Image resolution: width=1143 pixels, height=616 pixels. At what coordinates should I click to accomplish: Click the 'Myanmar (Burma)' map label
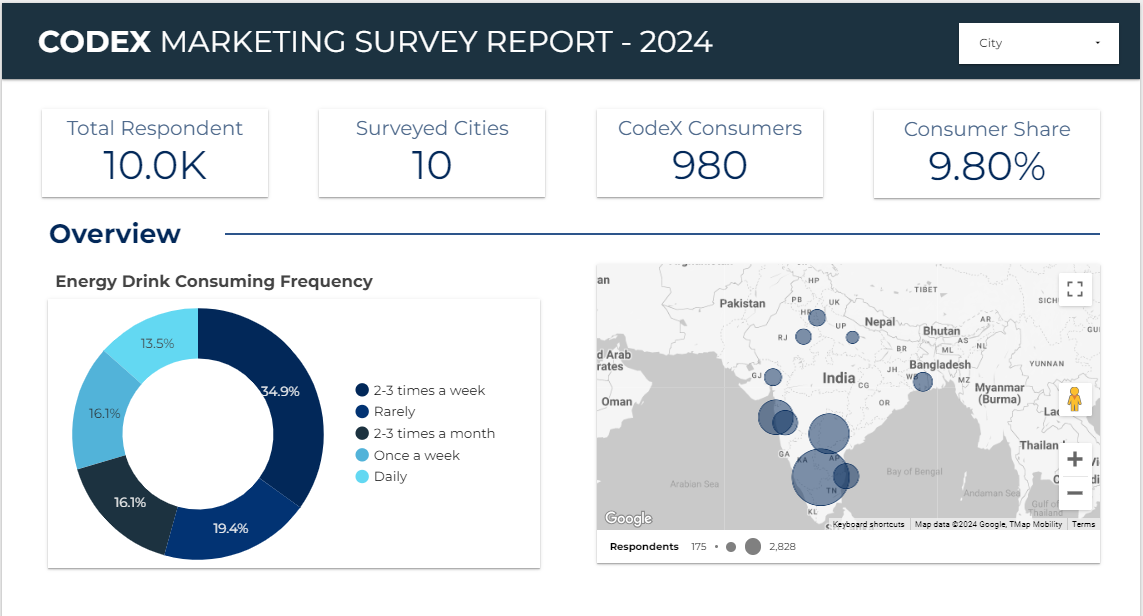click(x=999, y=393)
